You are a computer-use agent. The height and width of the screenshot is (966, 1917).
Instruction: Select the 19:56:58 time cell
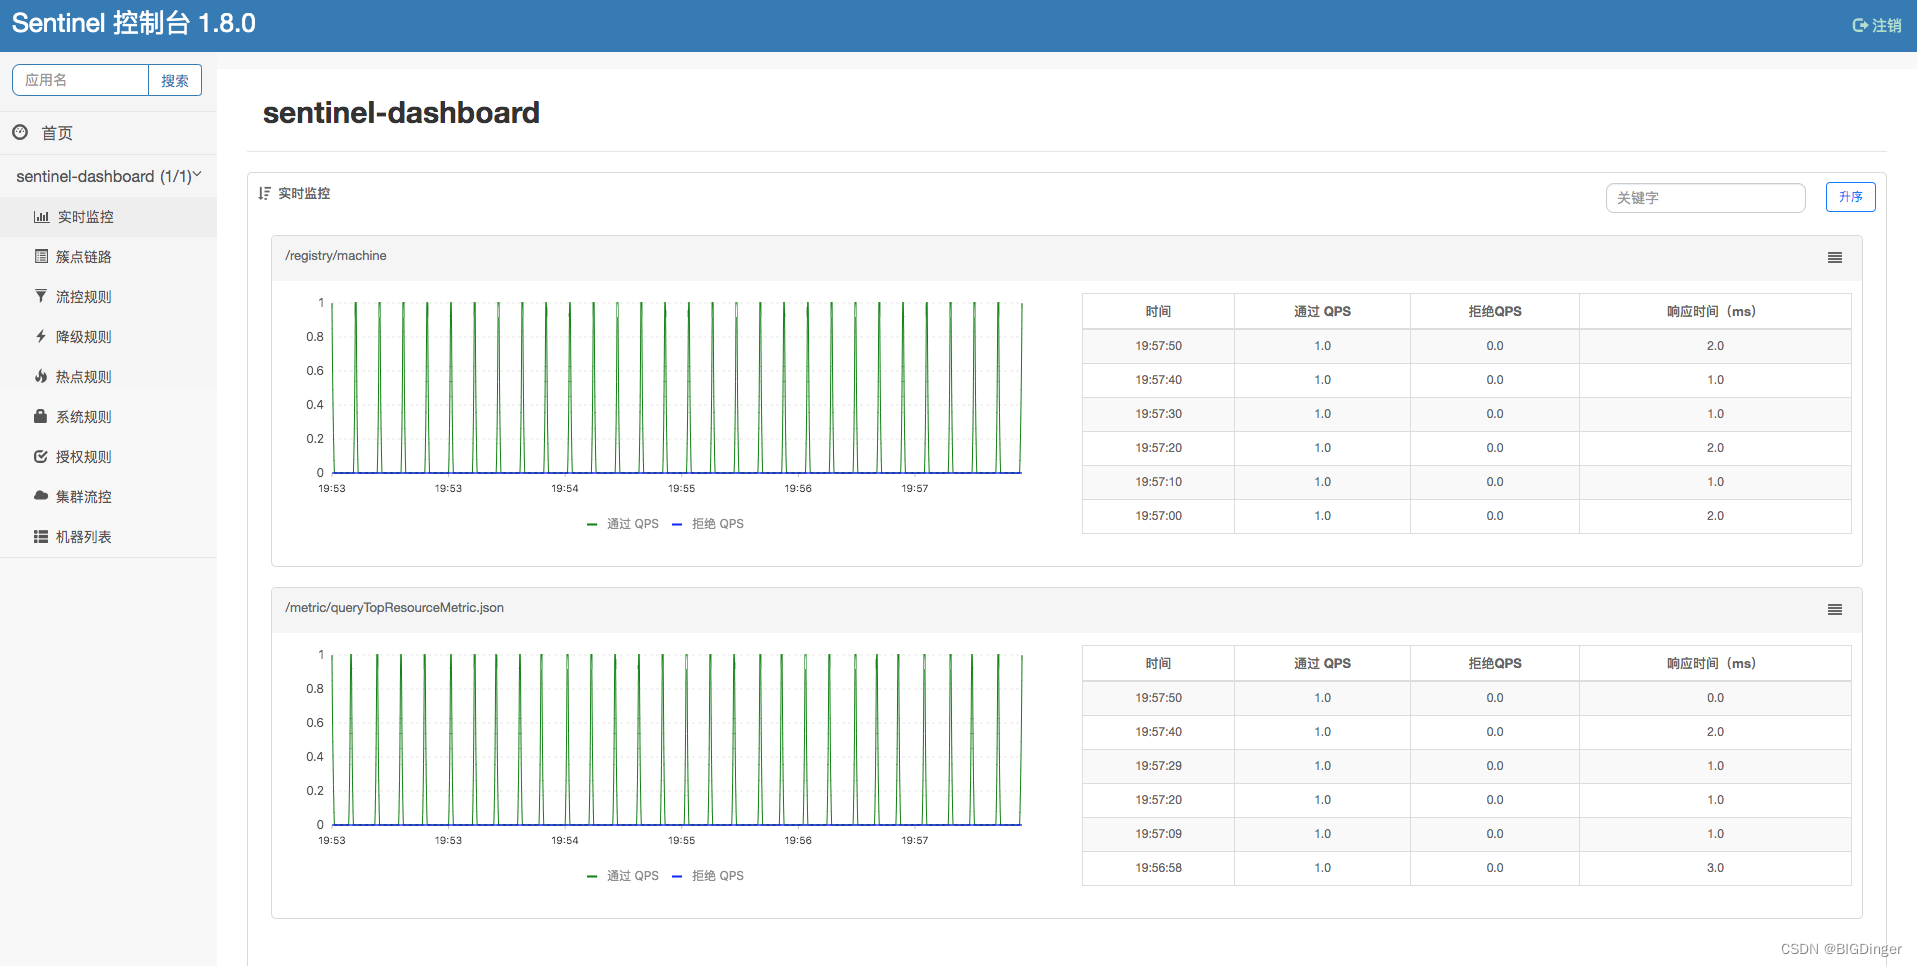(1158, 868)
